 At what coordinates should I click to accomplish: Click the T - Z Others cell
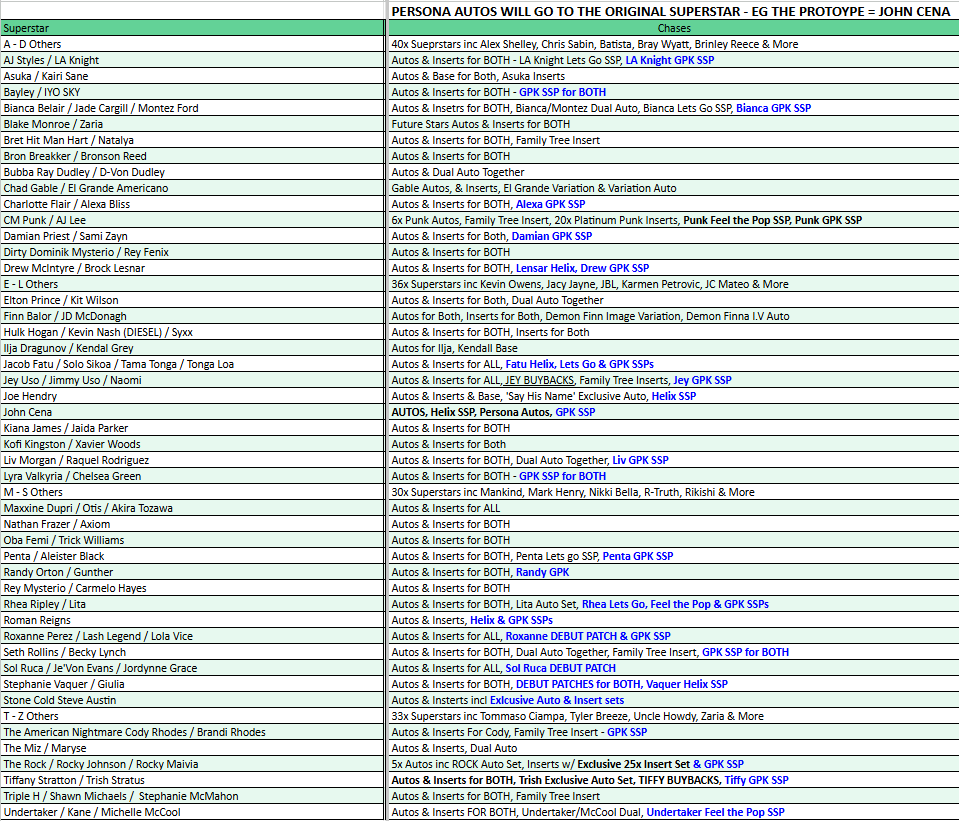193,716
